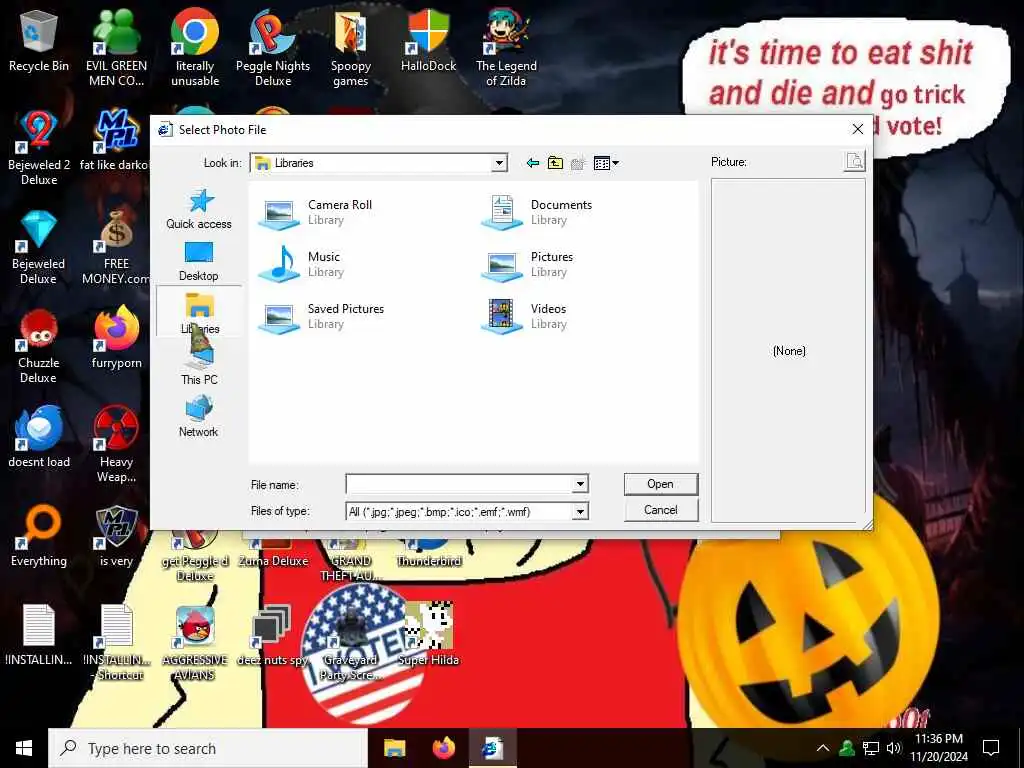Select the Videos library
The height and width of the screenshot is (768, 1024).
tap(524, 316)
